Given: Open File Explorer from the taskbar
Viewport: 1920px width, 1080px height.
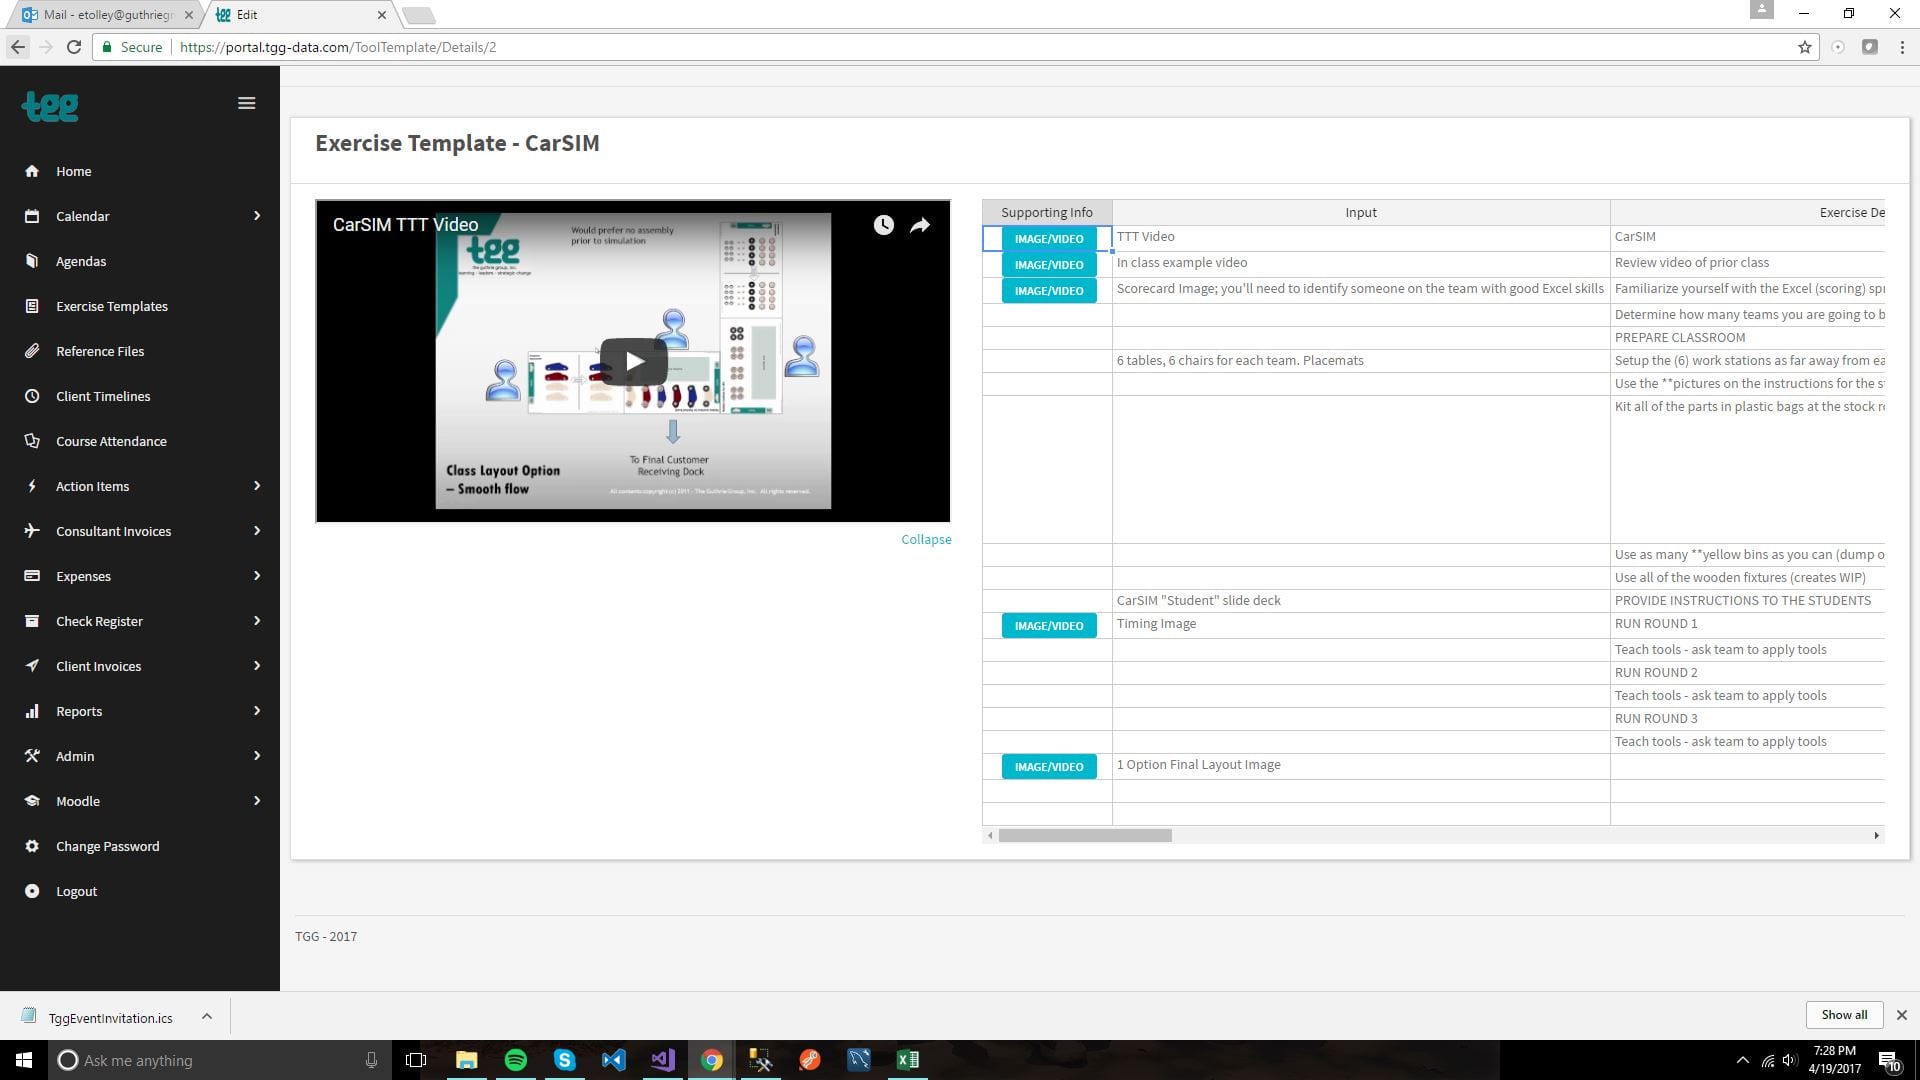Looking at the screenshot, I should coord(467,1060).
